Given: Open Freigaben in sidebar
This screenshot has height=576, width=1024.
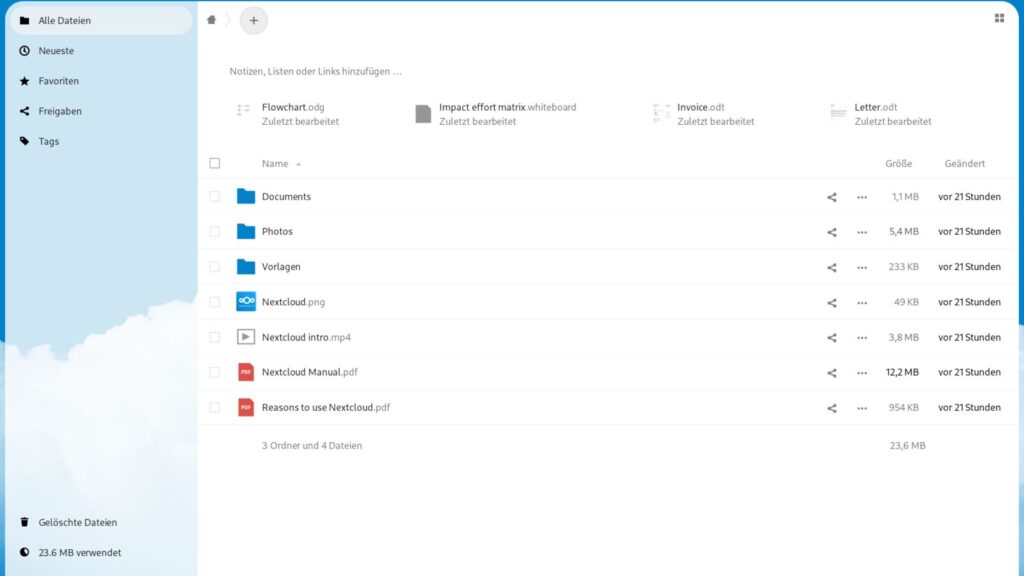Looking at the screenshot, I should (101, 111).
